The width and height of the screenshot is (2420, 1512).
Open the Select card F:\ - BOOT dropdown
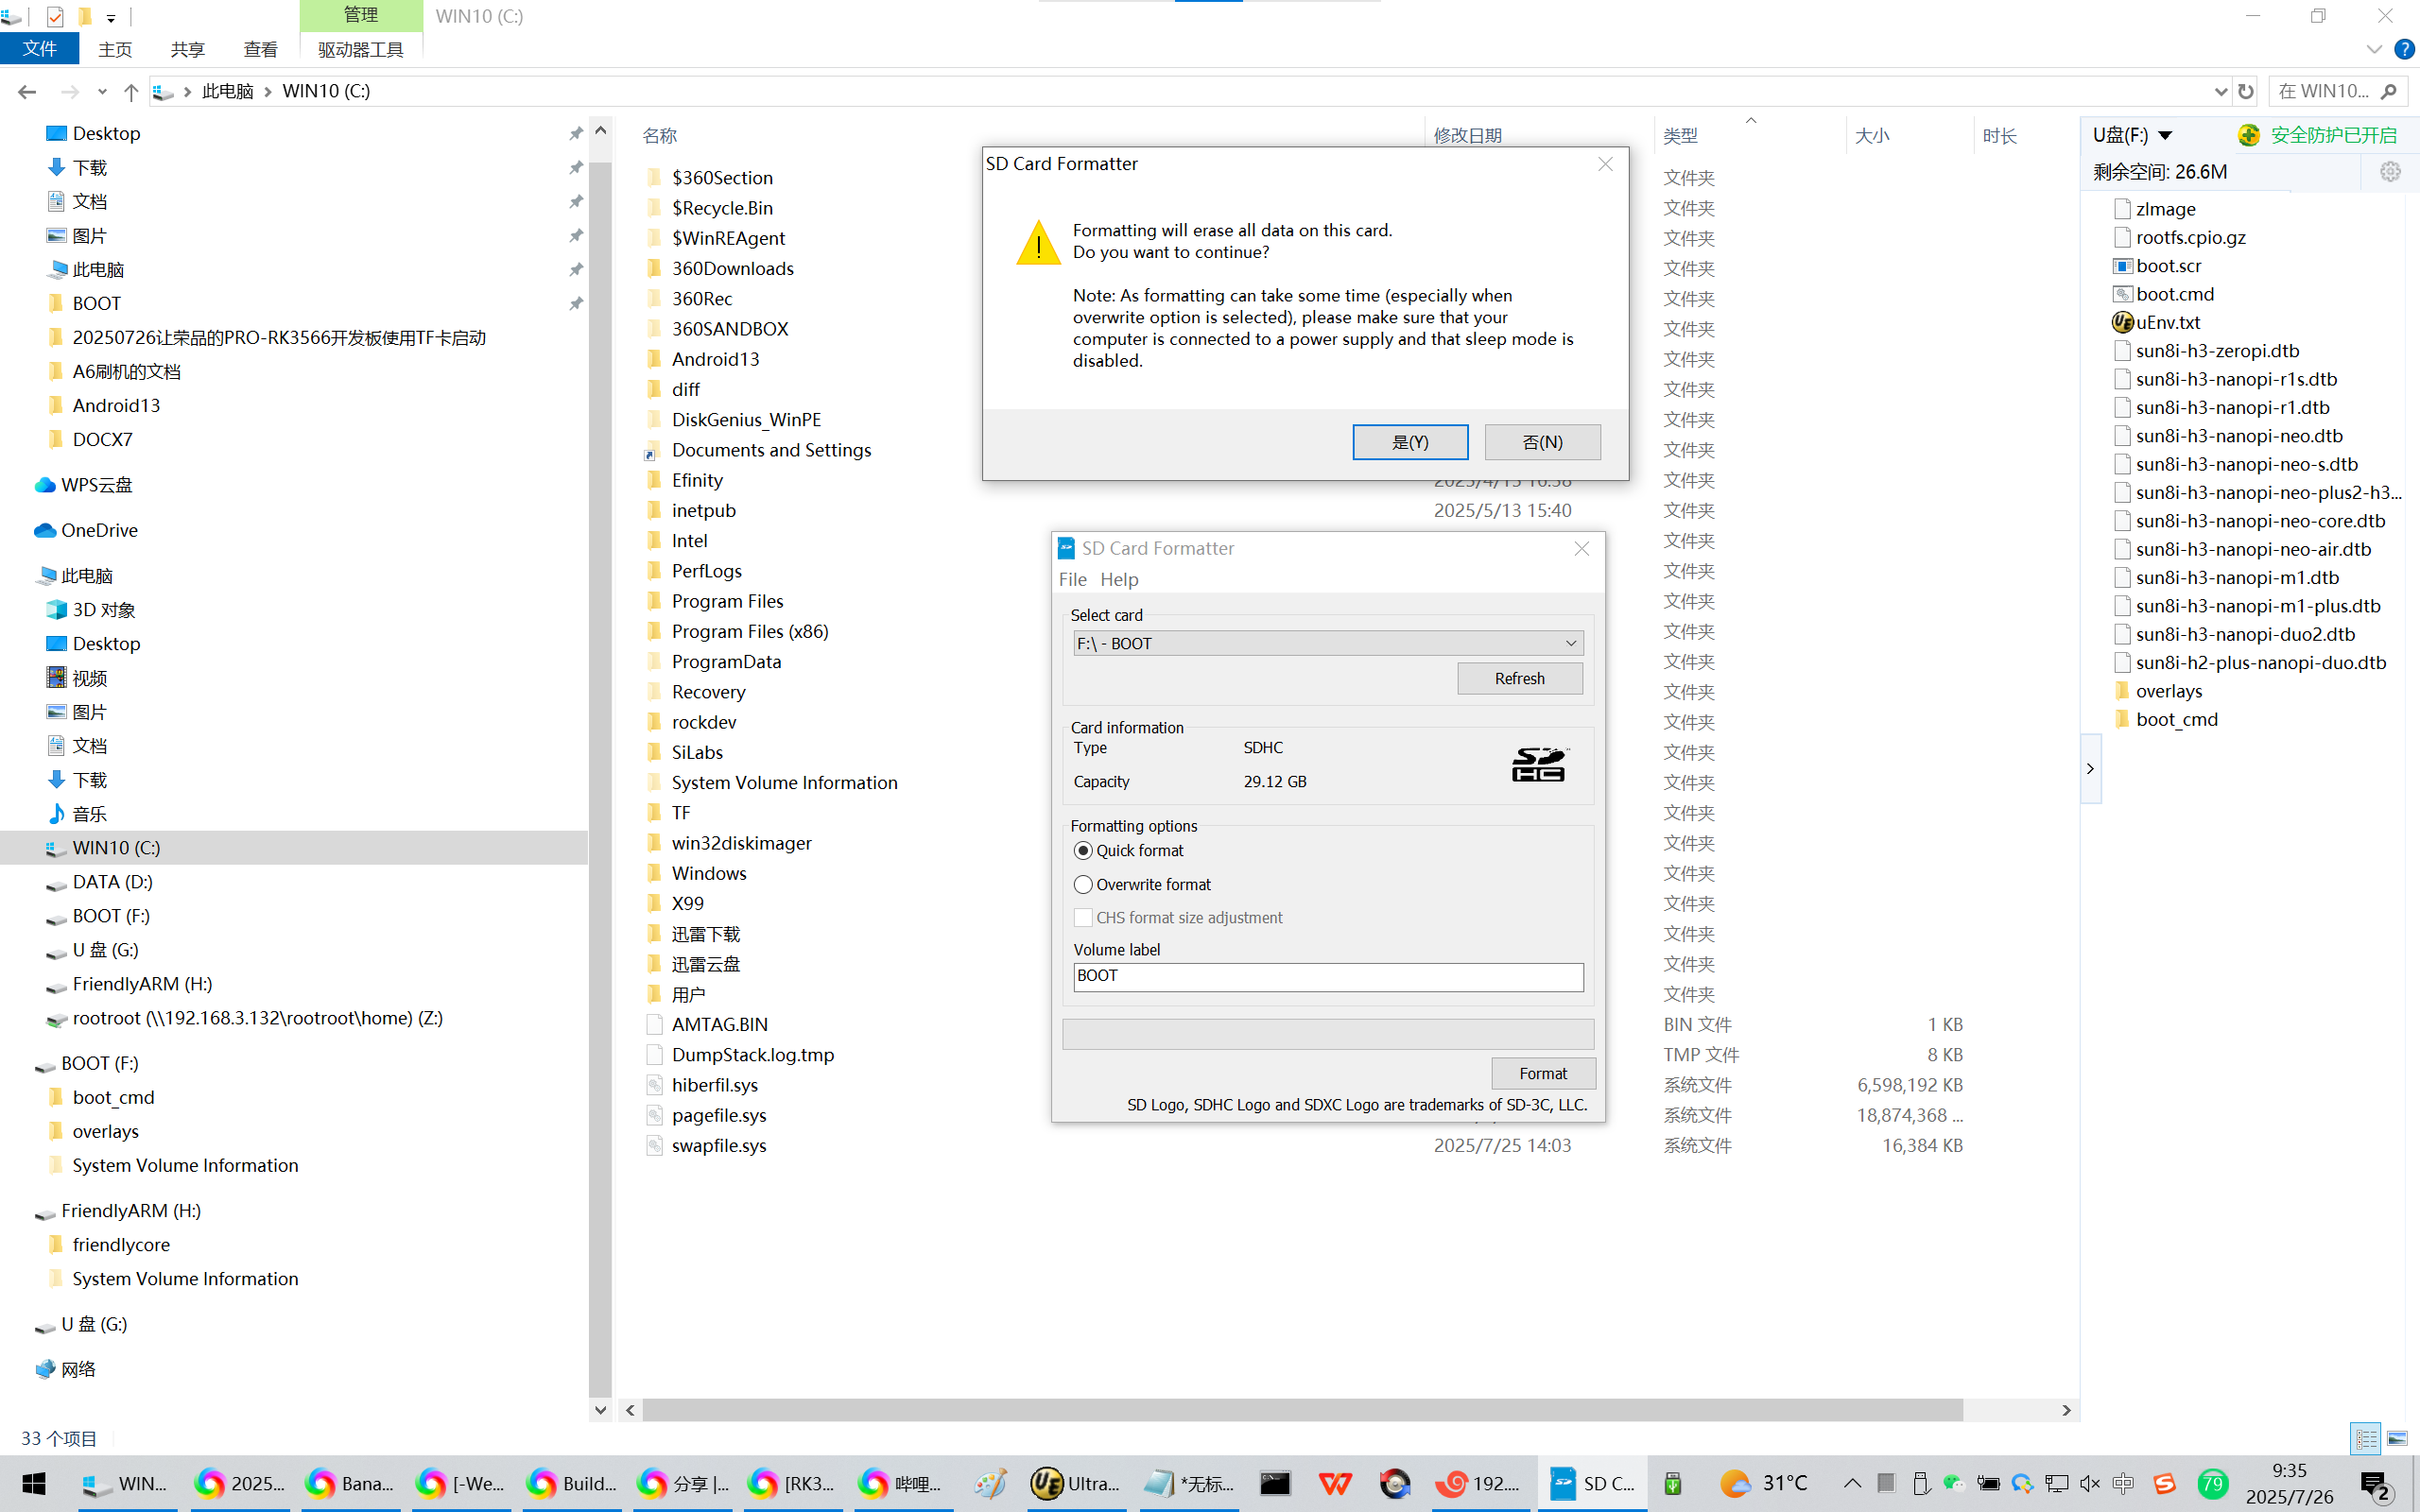click(x=1328, y=643)
